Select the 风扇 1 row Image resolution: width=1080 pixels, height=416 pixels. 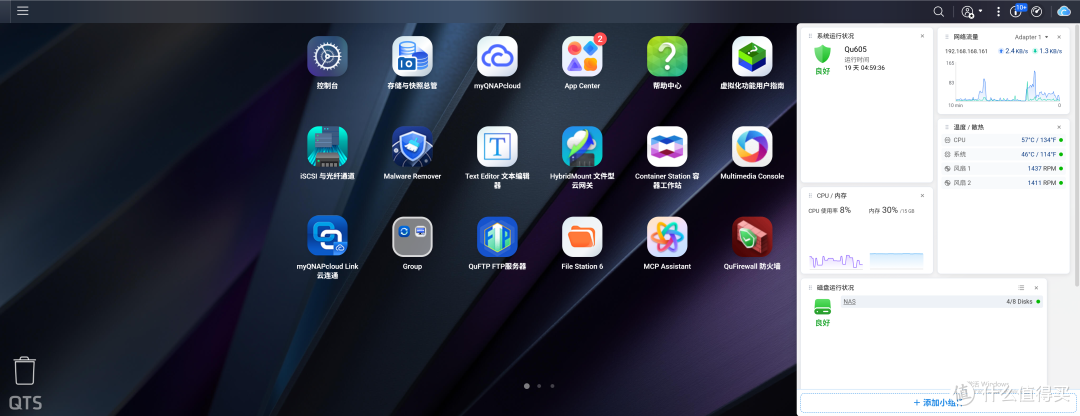pos(1005,168)
